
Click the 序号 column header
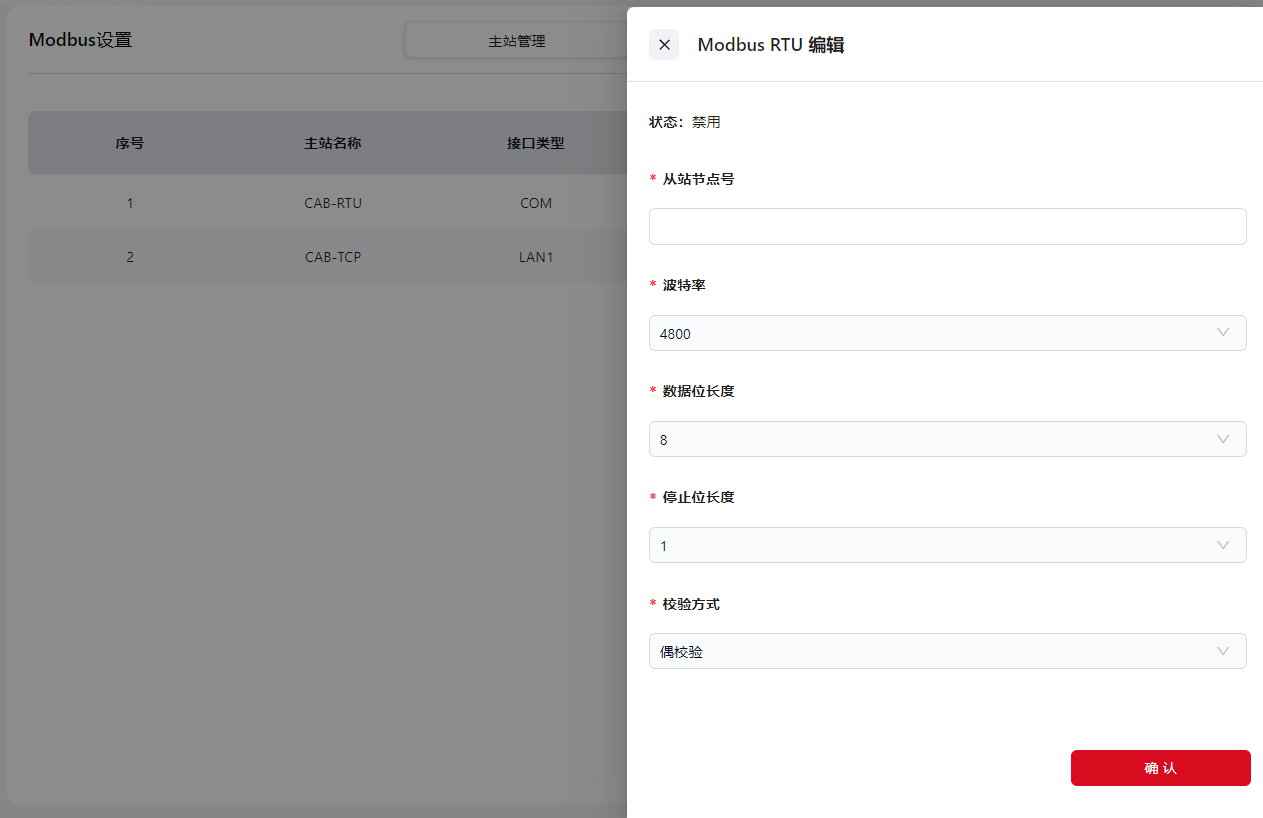[129, 143]
